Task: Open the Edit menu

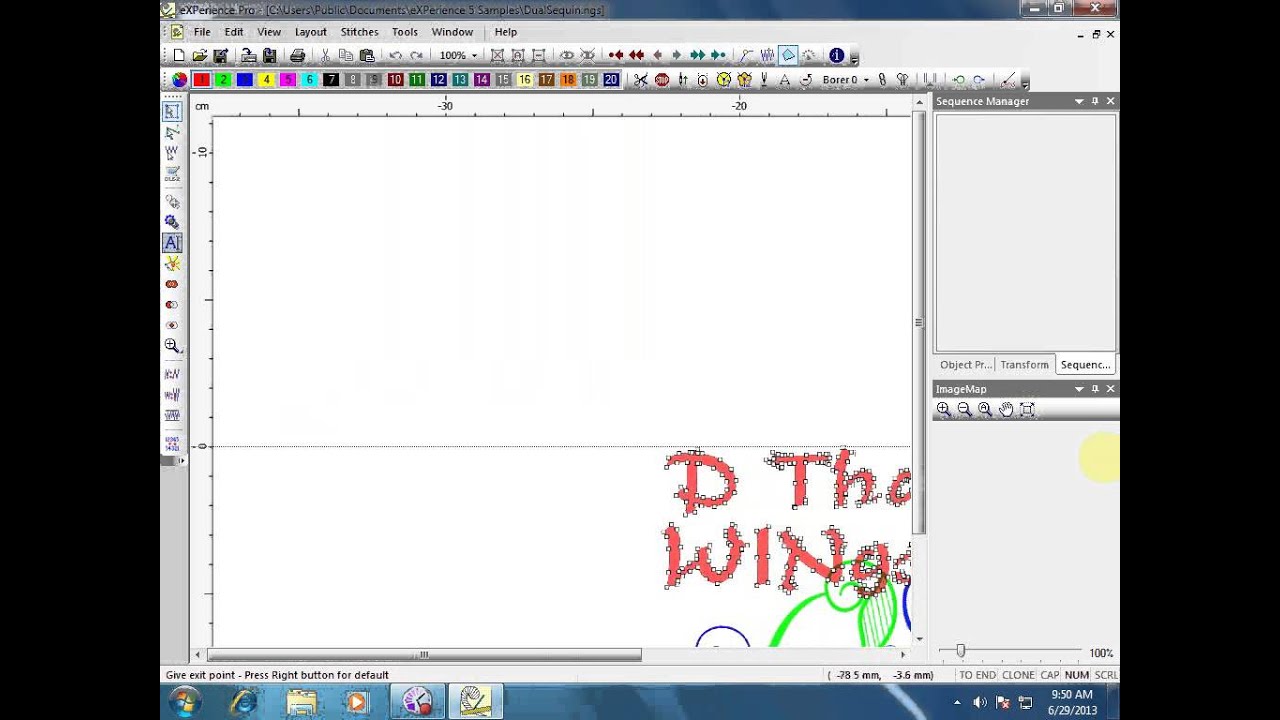Action: 234,32
